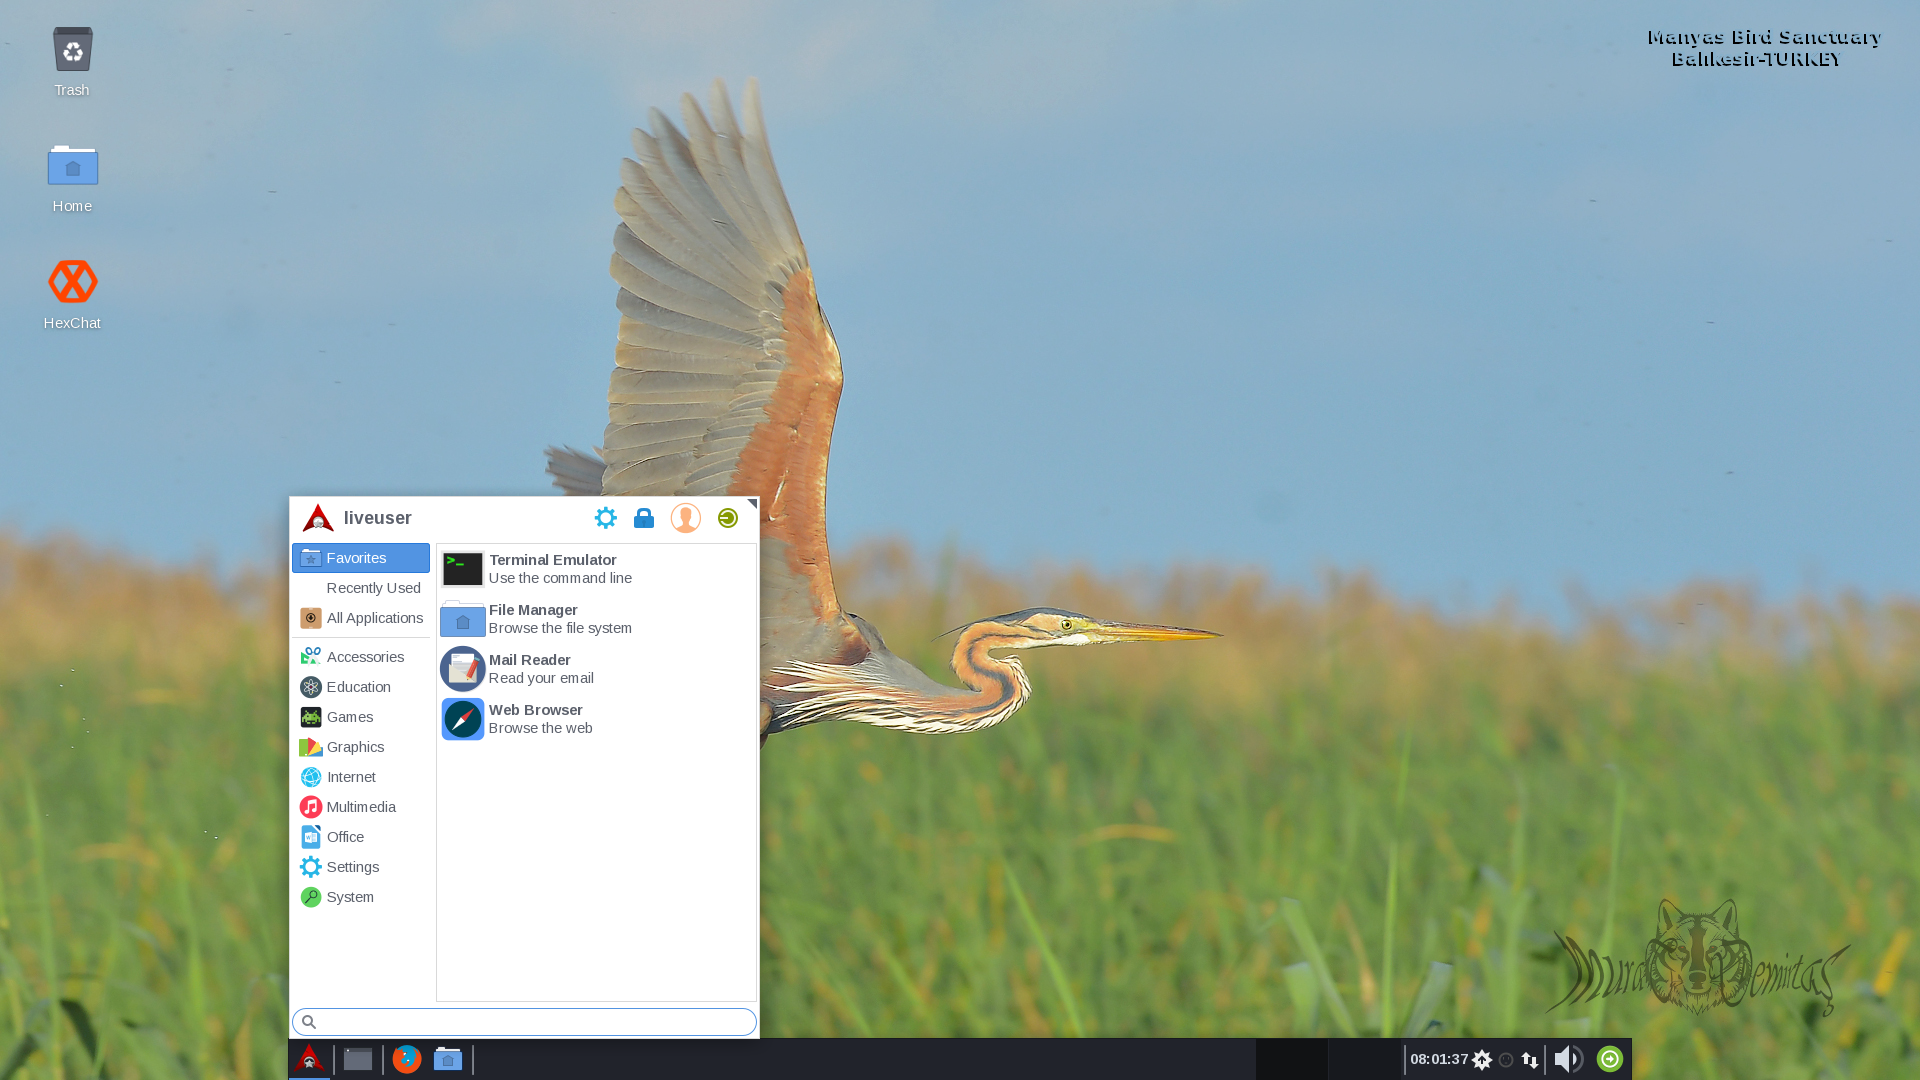1920x1080 pixels.
Task: Select the All Applications category
Action: (x=361, y=618)
